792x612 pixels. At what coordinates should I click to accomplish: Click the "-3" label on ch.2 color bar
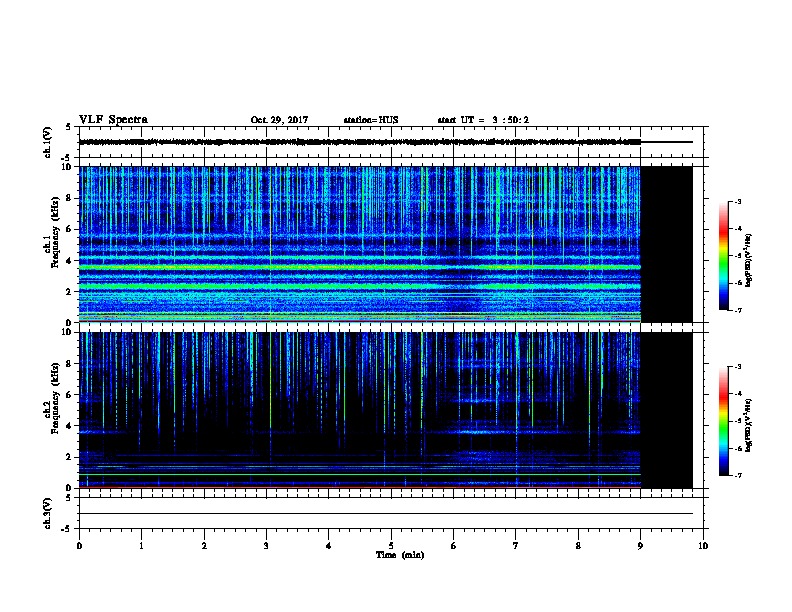[738, 367]
